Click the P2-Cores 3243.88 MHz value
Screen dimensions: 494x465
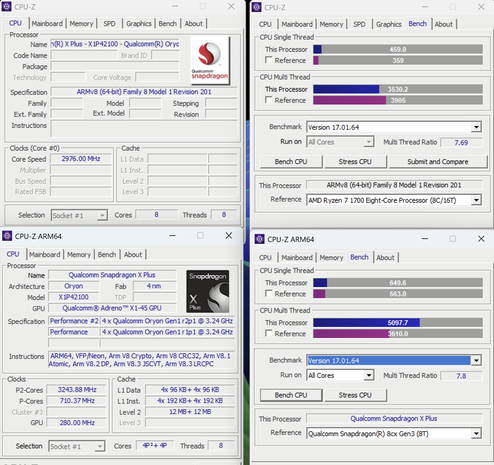tap(77, 390)
